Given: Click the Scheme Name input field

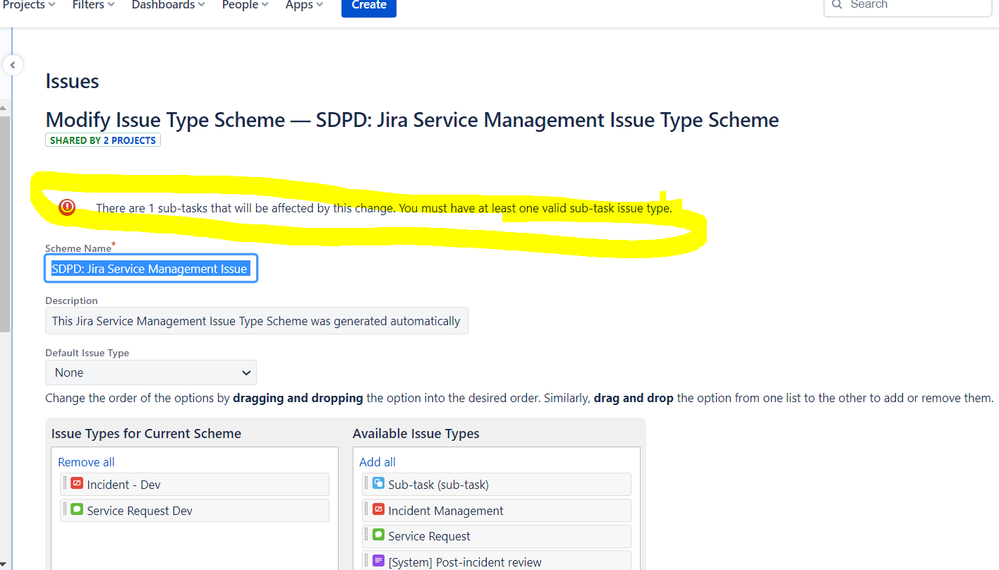Looking at the screenshot, I should pyautogui.click(x=151, y=268).
